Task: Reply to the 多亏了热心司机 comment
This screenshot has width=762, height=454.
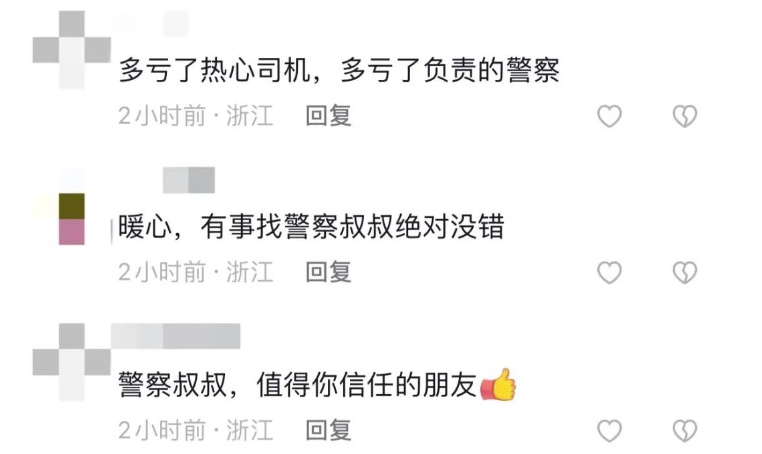Action: coord(329,116)
